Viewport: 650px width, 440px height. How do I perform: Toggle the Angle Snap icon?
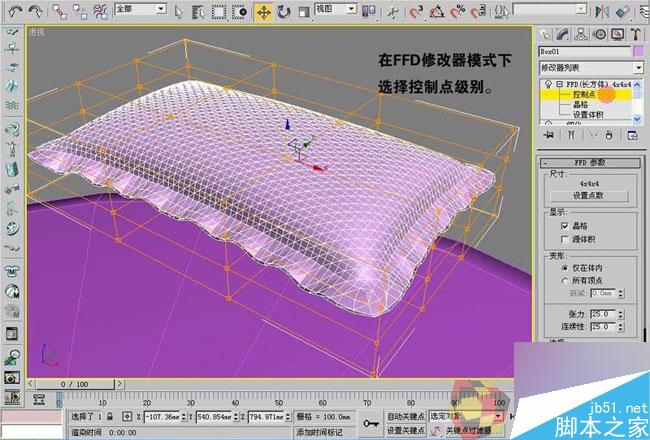tap(436, 12)
